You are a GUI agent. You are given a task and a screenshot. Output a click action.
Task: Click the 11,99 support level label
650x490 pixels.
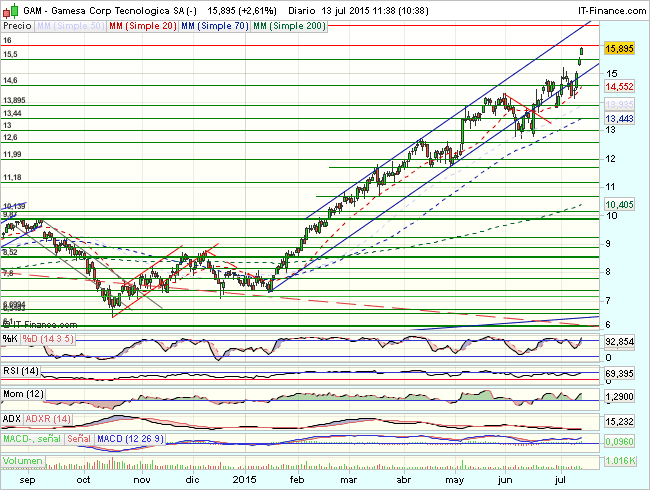tap(12, 154)
